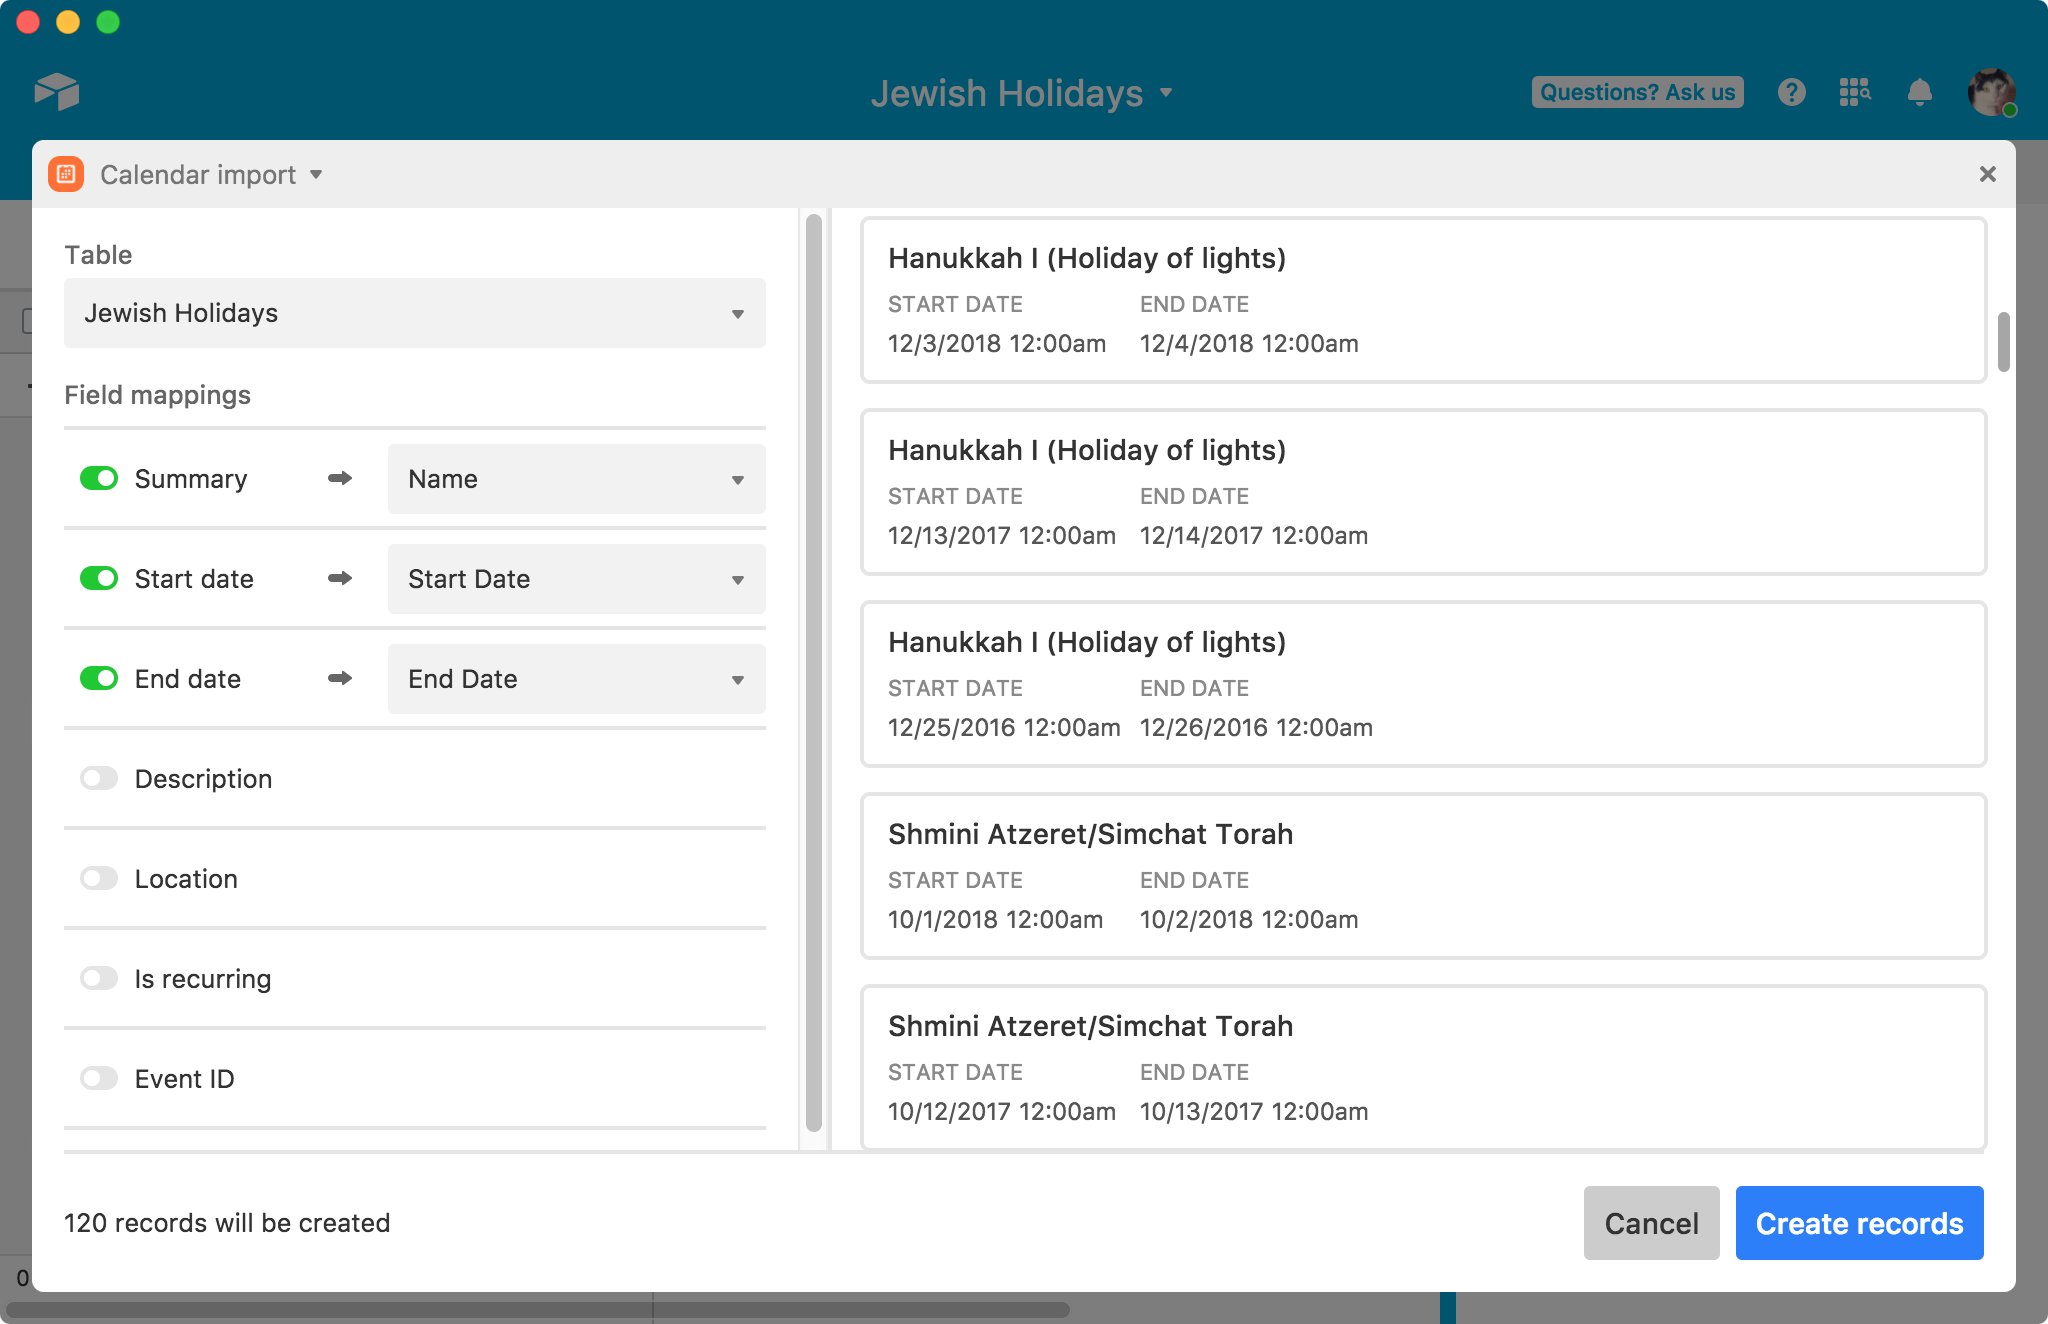Open the help question mark icon
Image resolution: width=2048 pixels, height=1324 pixels.
coord(1792,92)
